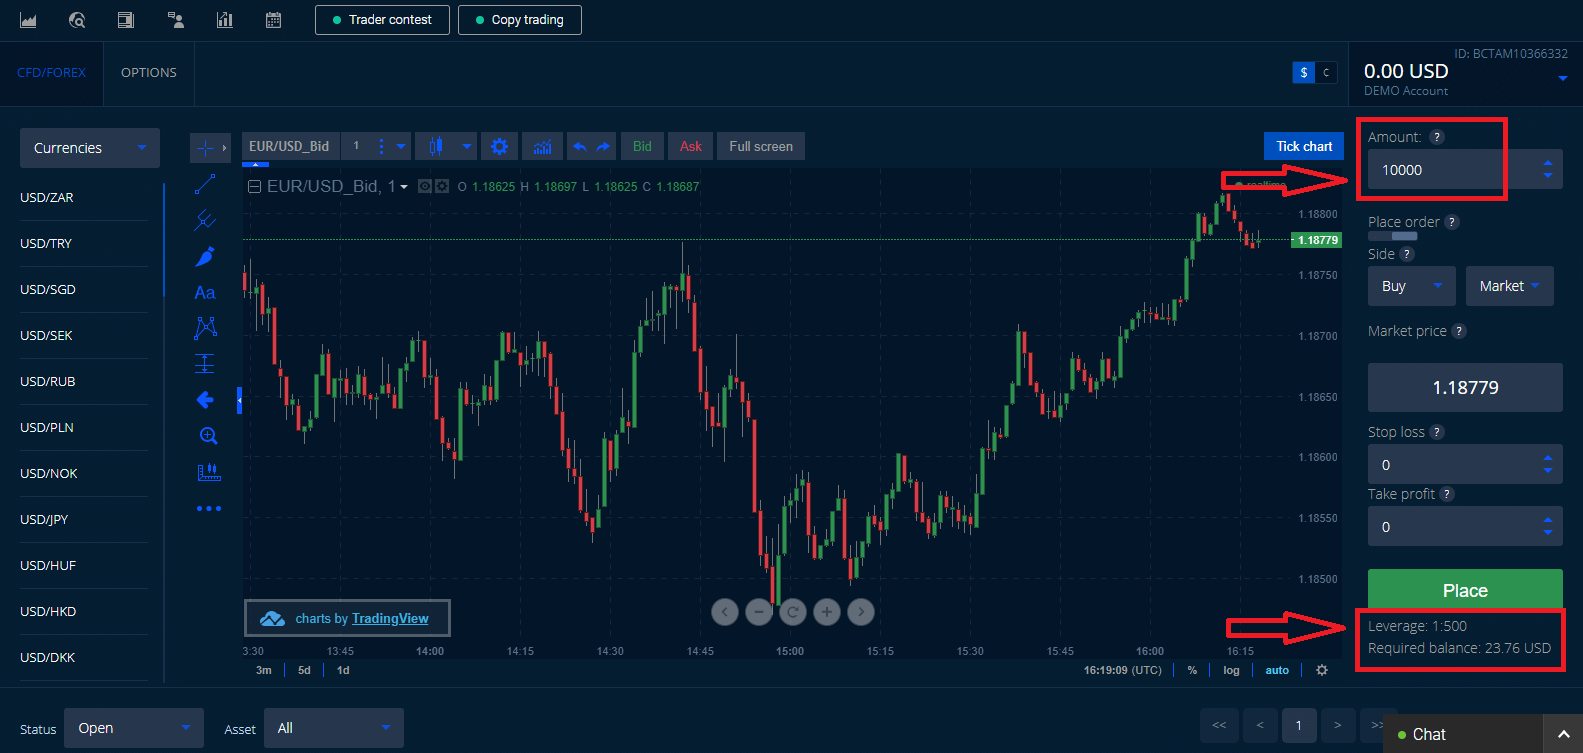
Task: Switch to CFD/FOREX tab
Action: point(52,73)
